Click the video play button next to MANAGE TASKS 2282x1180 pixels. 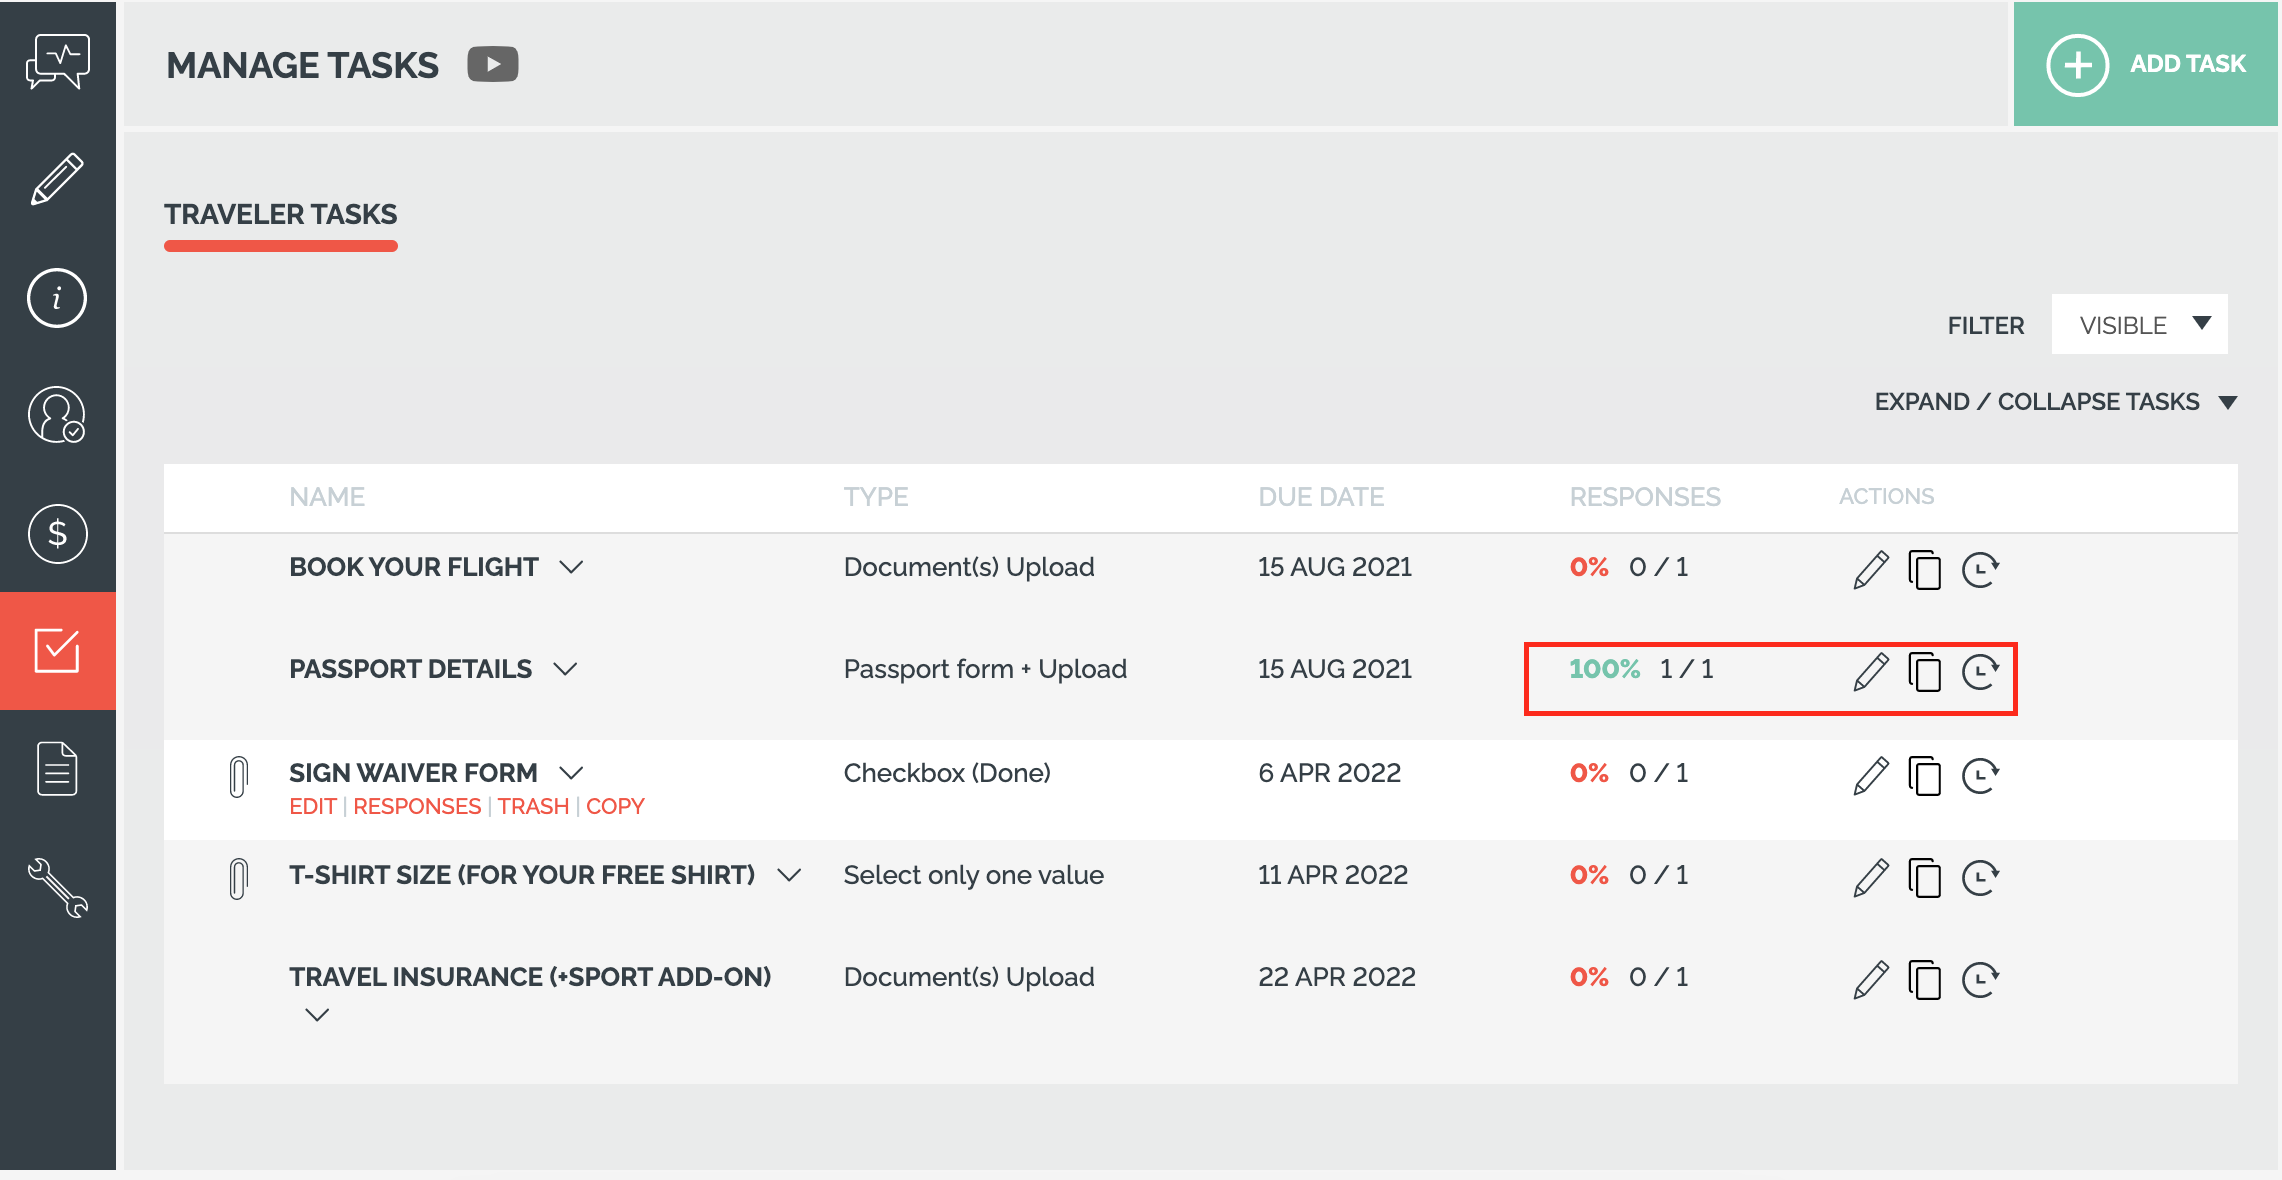(490, 62)
